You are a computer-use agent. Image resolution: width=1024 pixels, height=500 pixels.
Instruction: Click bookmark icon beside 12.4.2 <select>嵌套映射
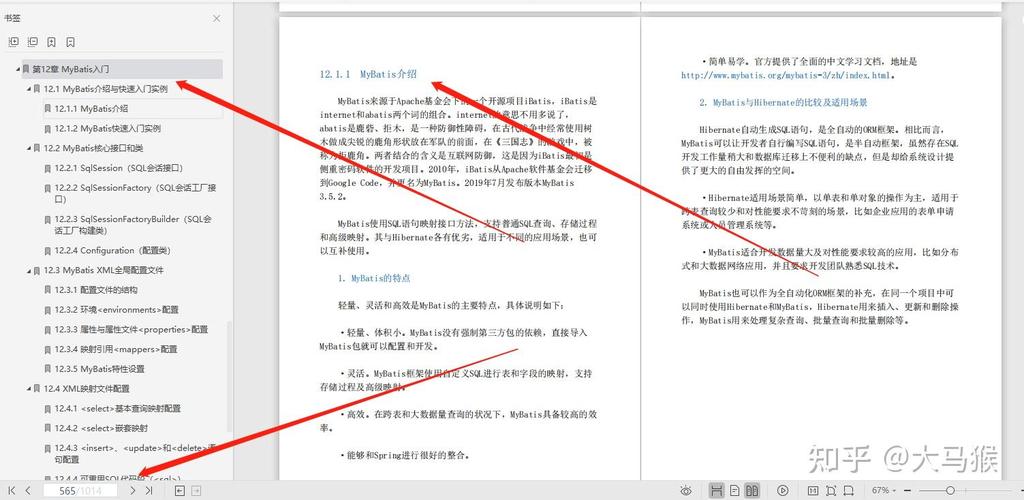(x=48, y=428)
